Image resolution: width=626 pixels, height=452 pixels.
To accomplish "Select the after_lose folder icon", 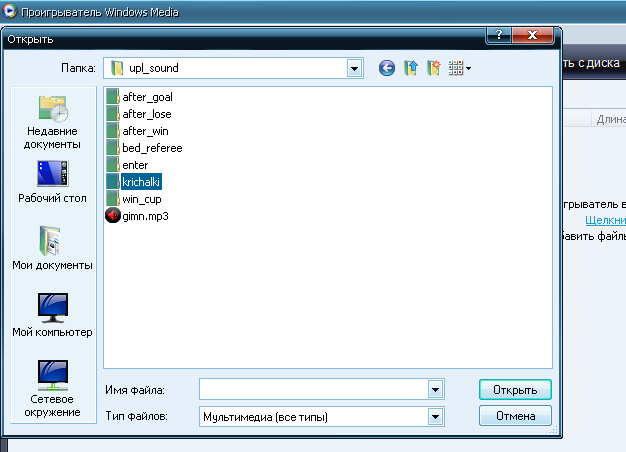I will 113,114.
